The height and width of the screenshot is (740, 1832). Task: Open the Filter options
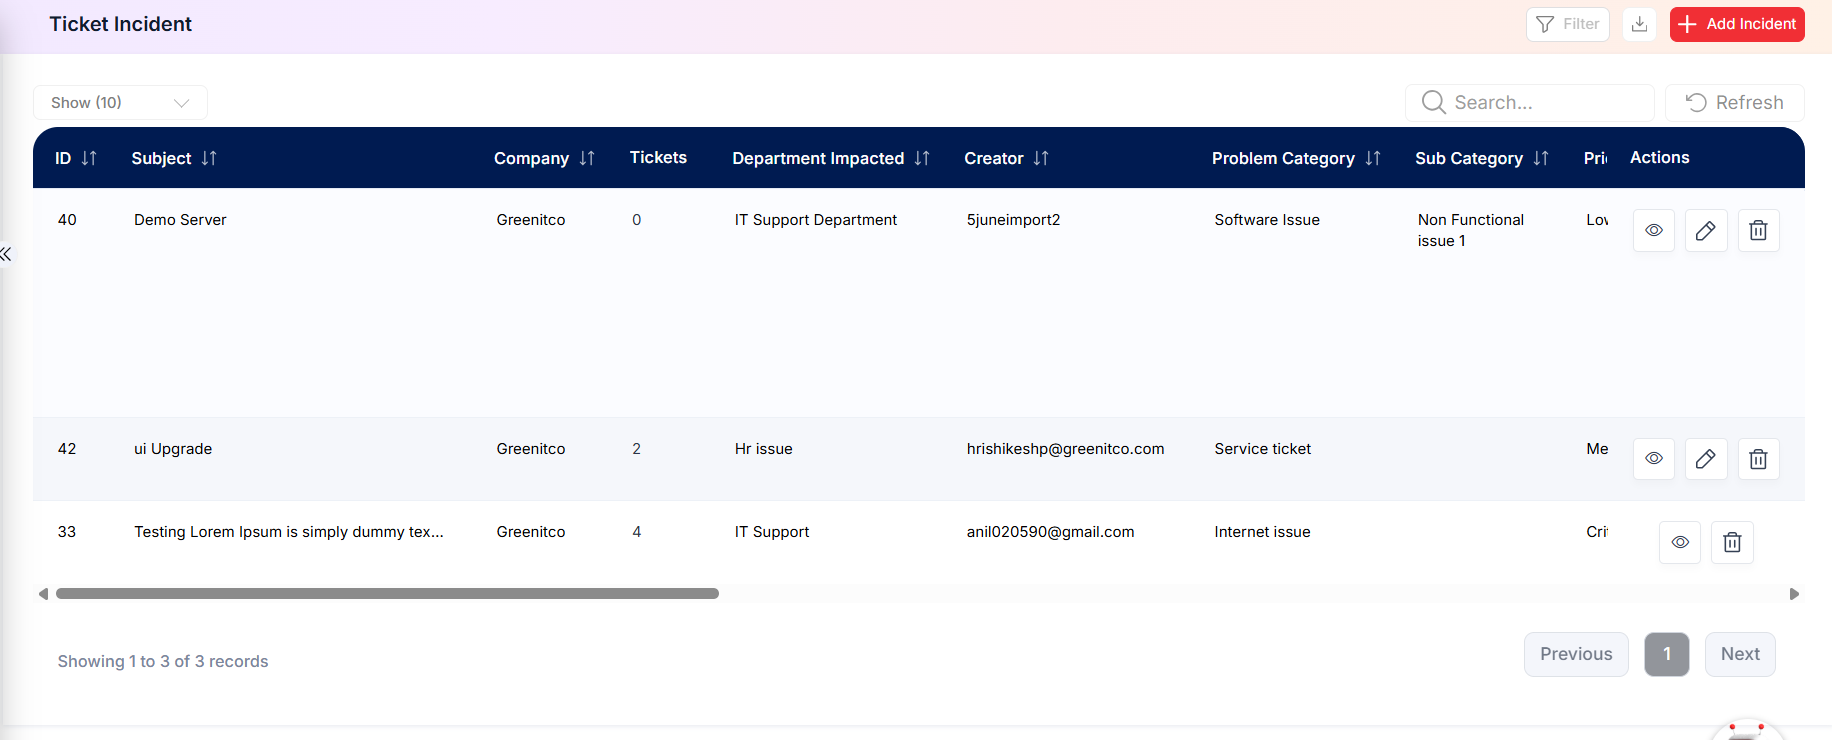(1567, 24)
